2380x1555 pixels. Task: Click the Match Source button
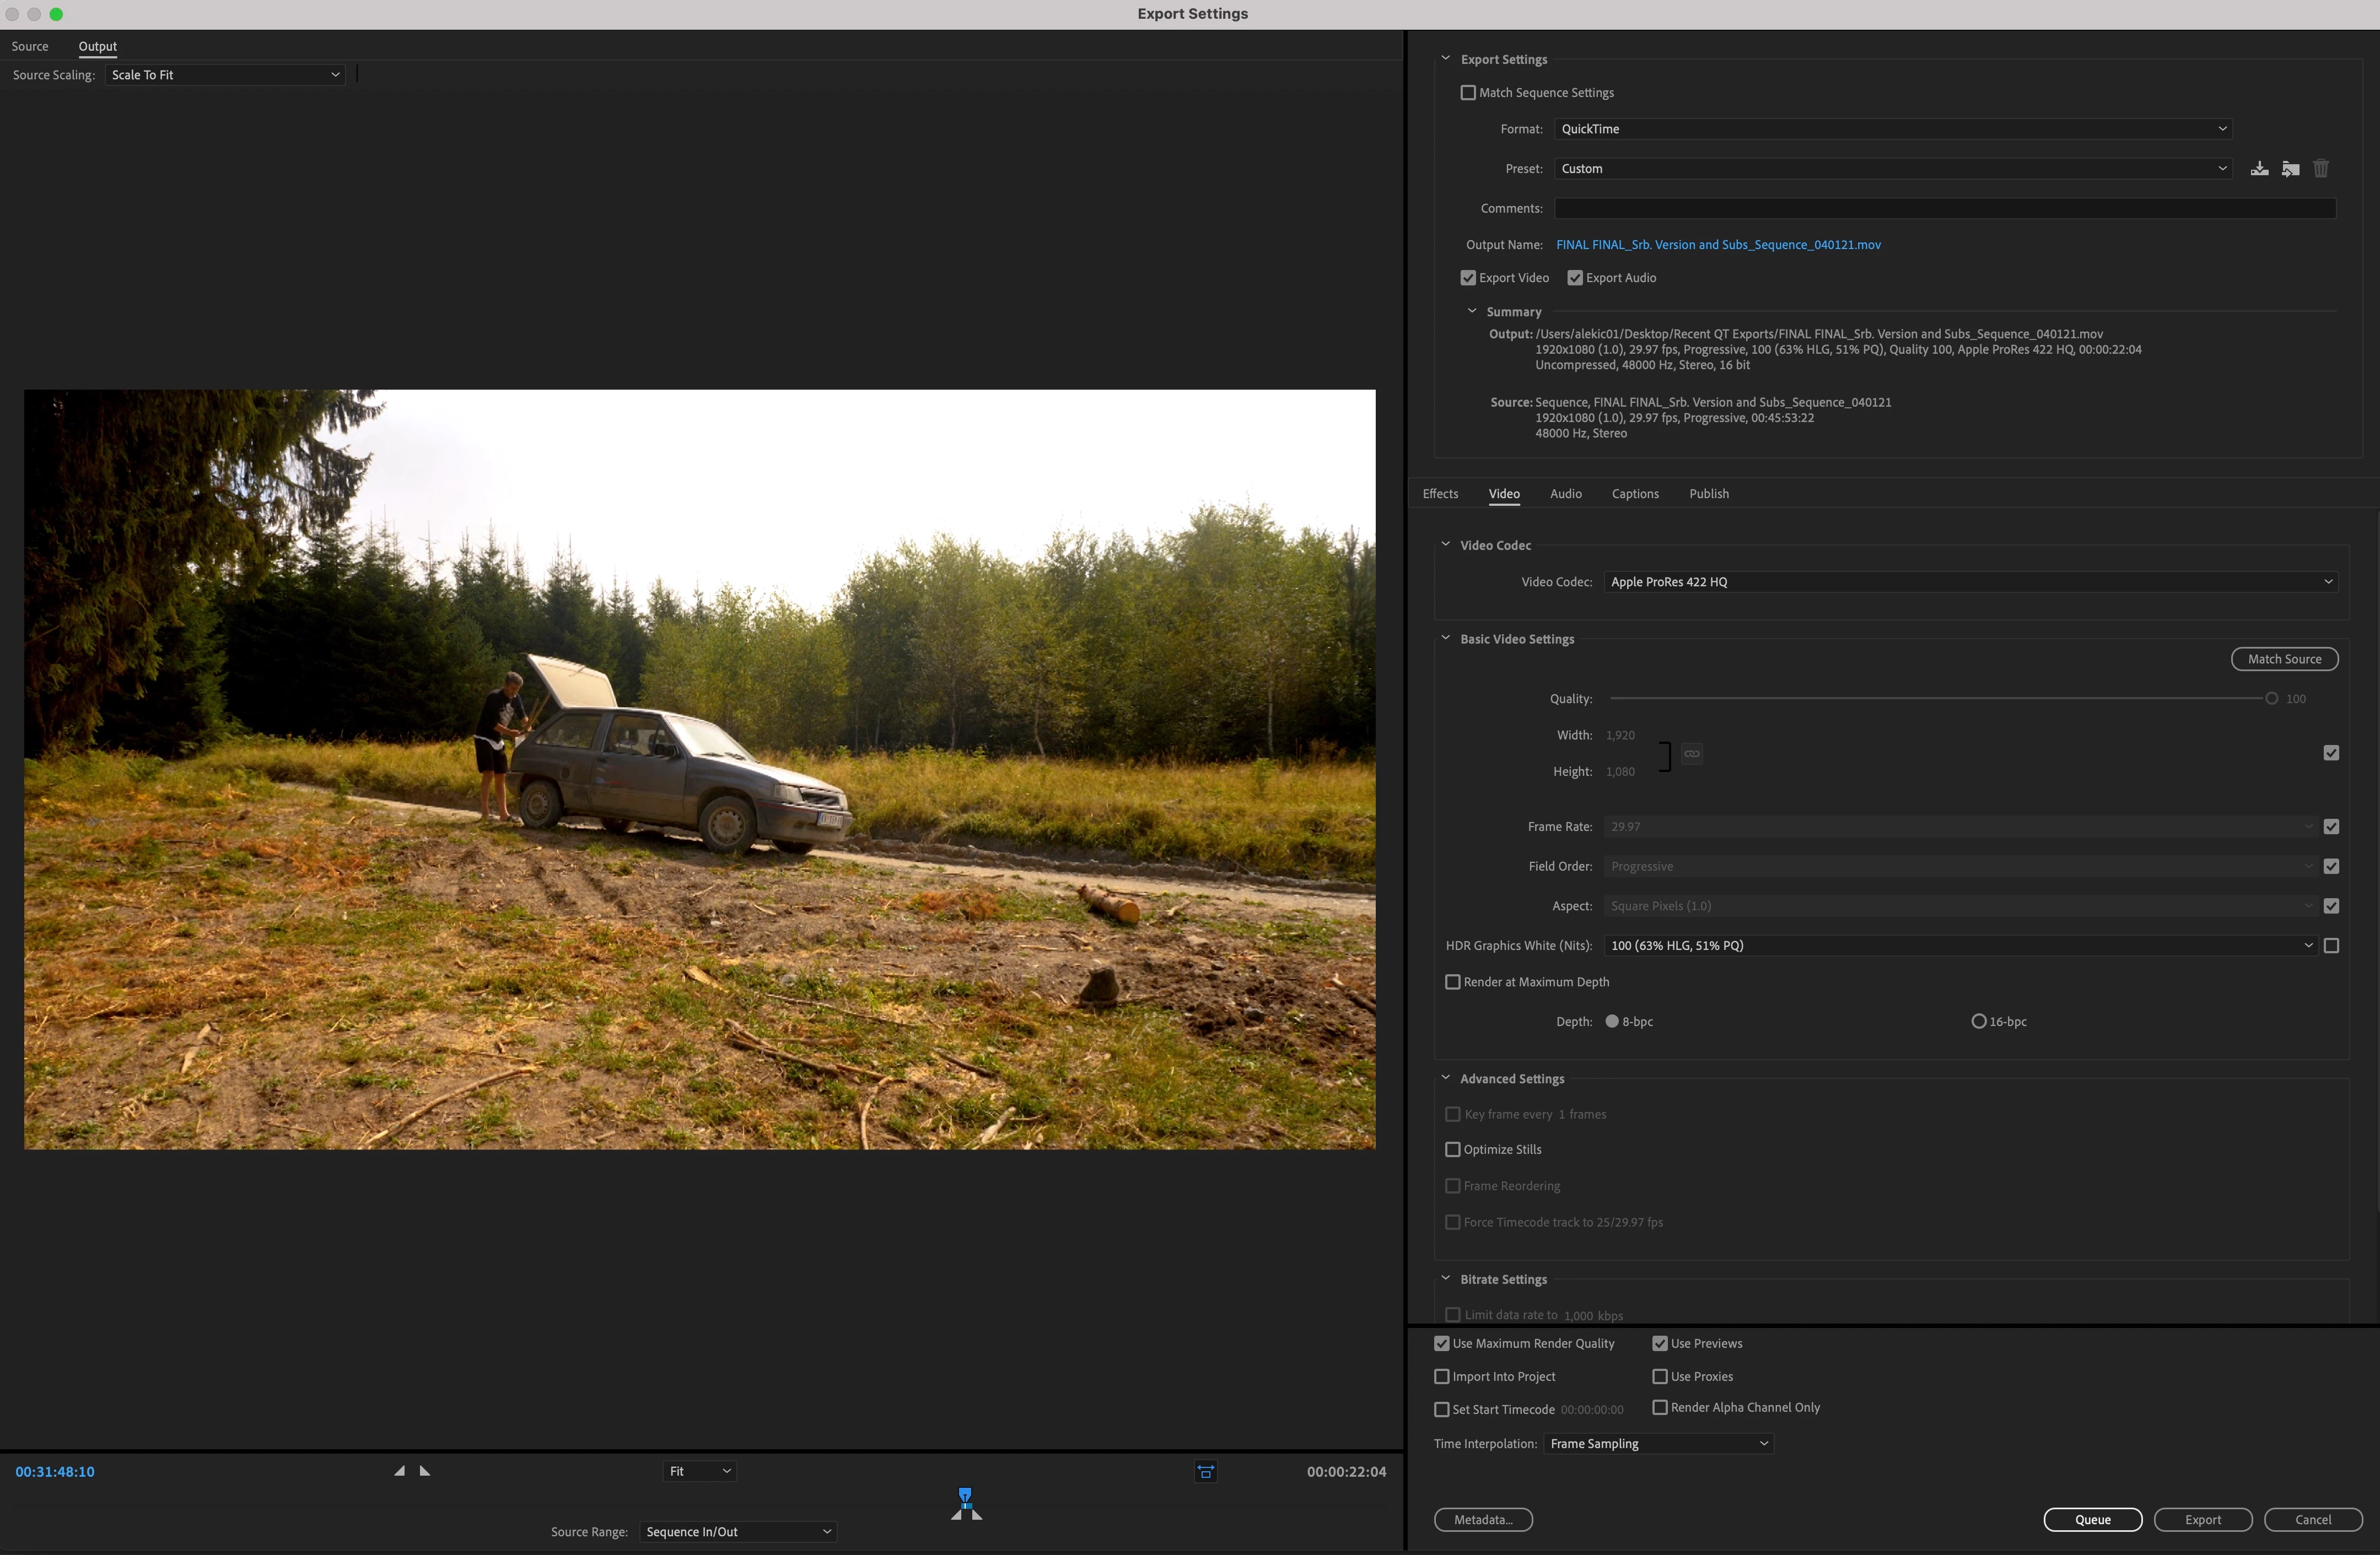[2284, 659]
